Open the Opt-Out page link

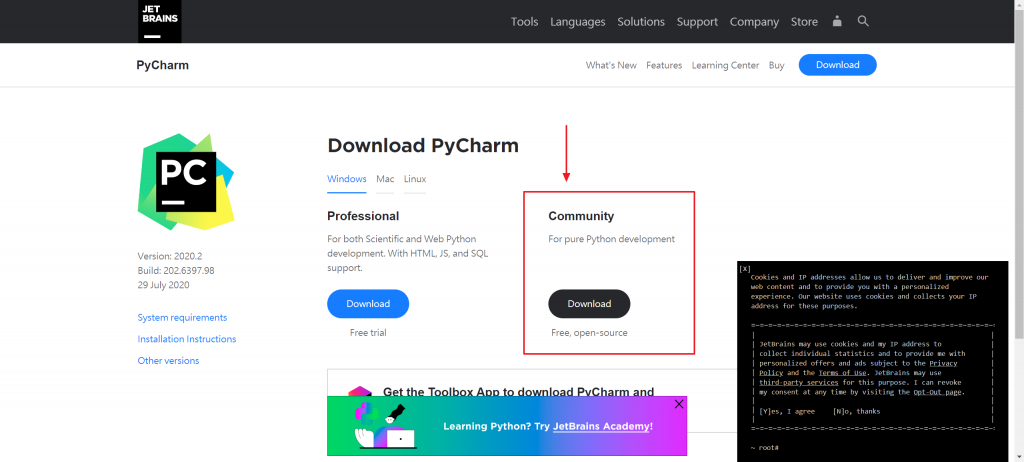coord(938,392)
